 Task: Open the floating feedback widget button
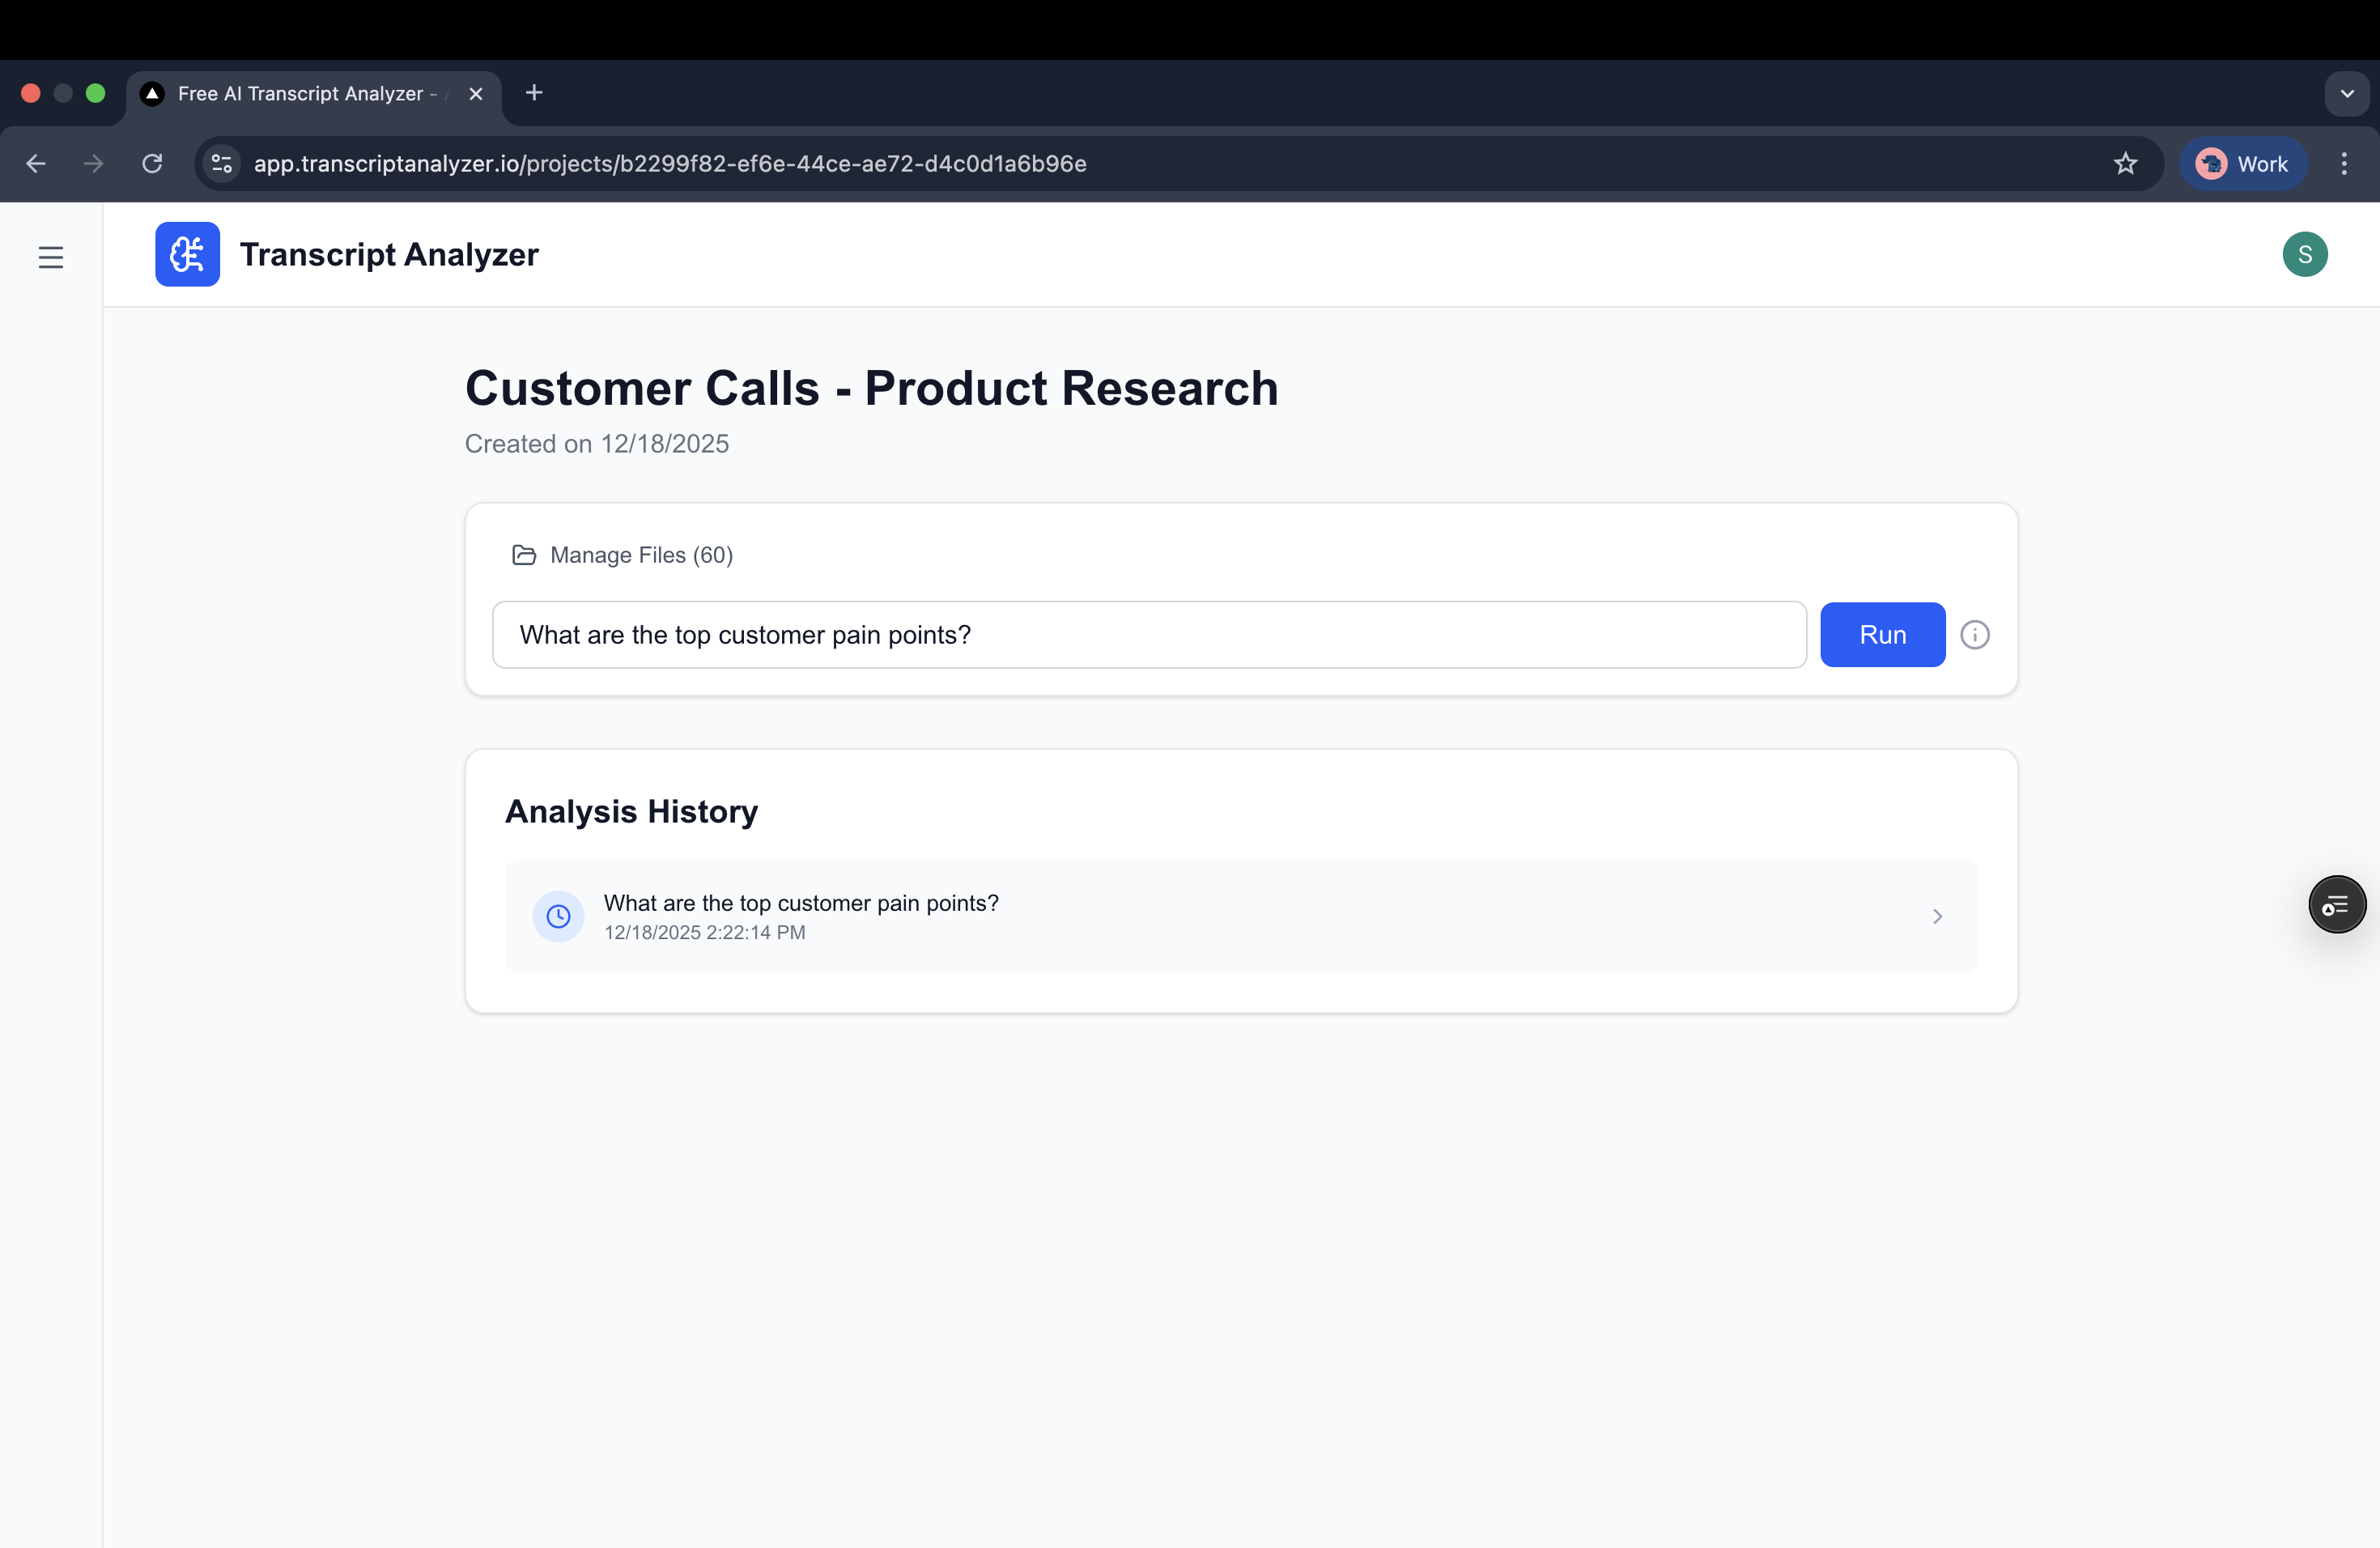pos(2337,904)
